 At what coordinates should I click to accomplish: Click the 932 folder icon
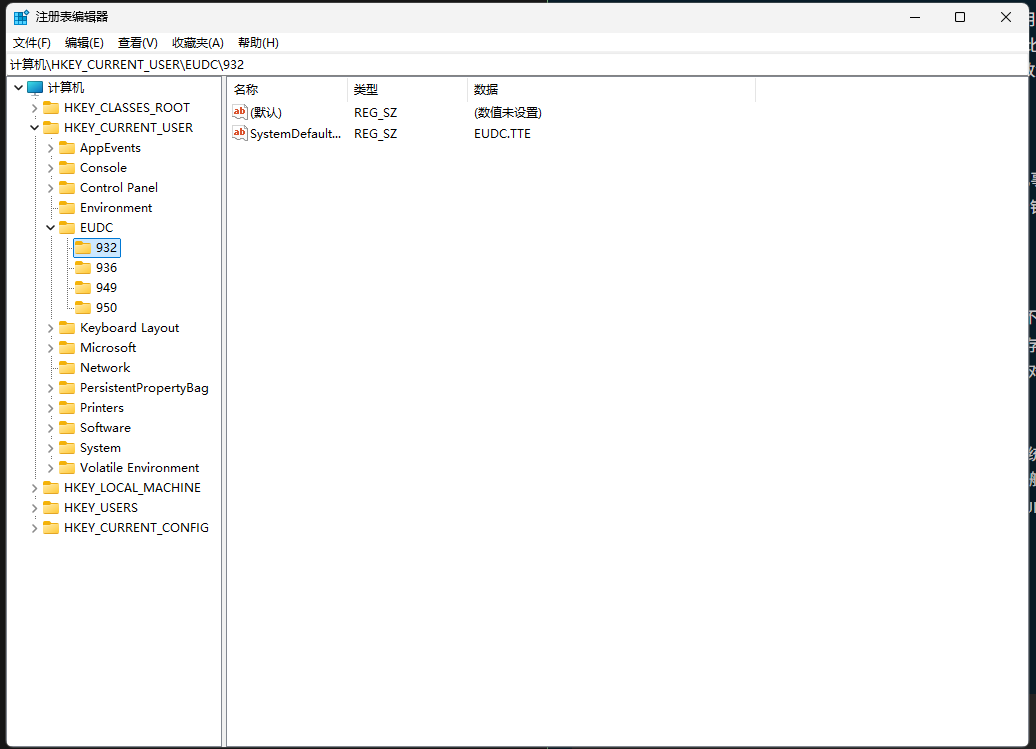tap(83, 248)
